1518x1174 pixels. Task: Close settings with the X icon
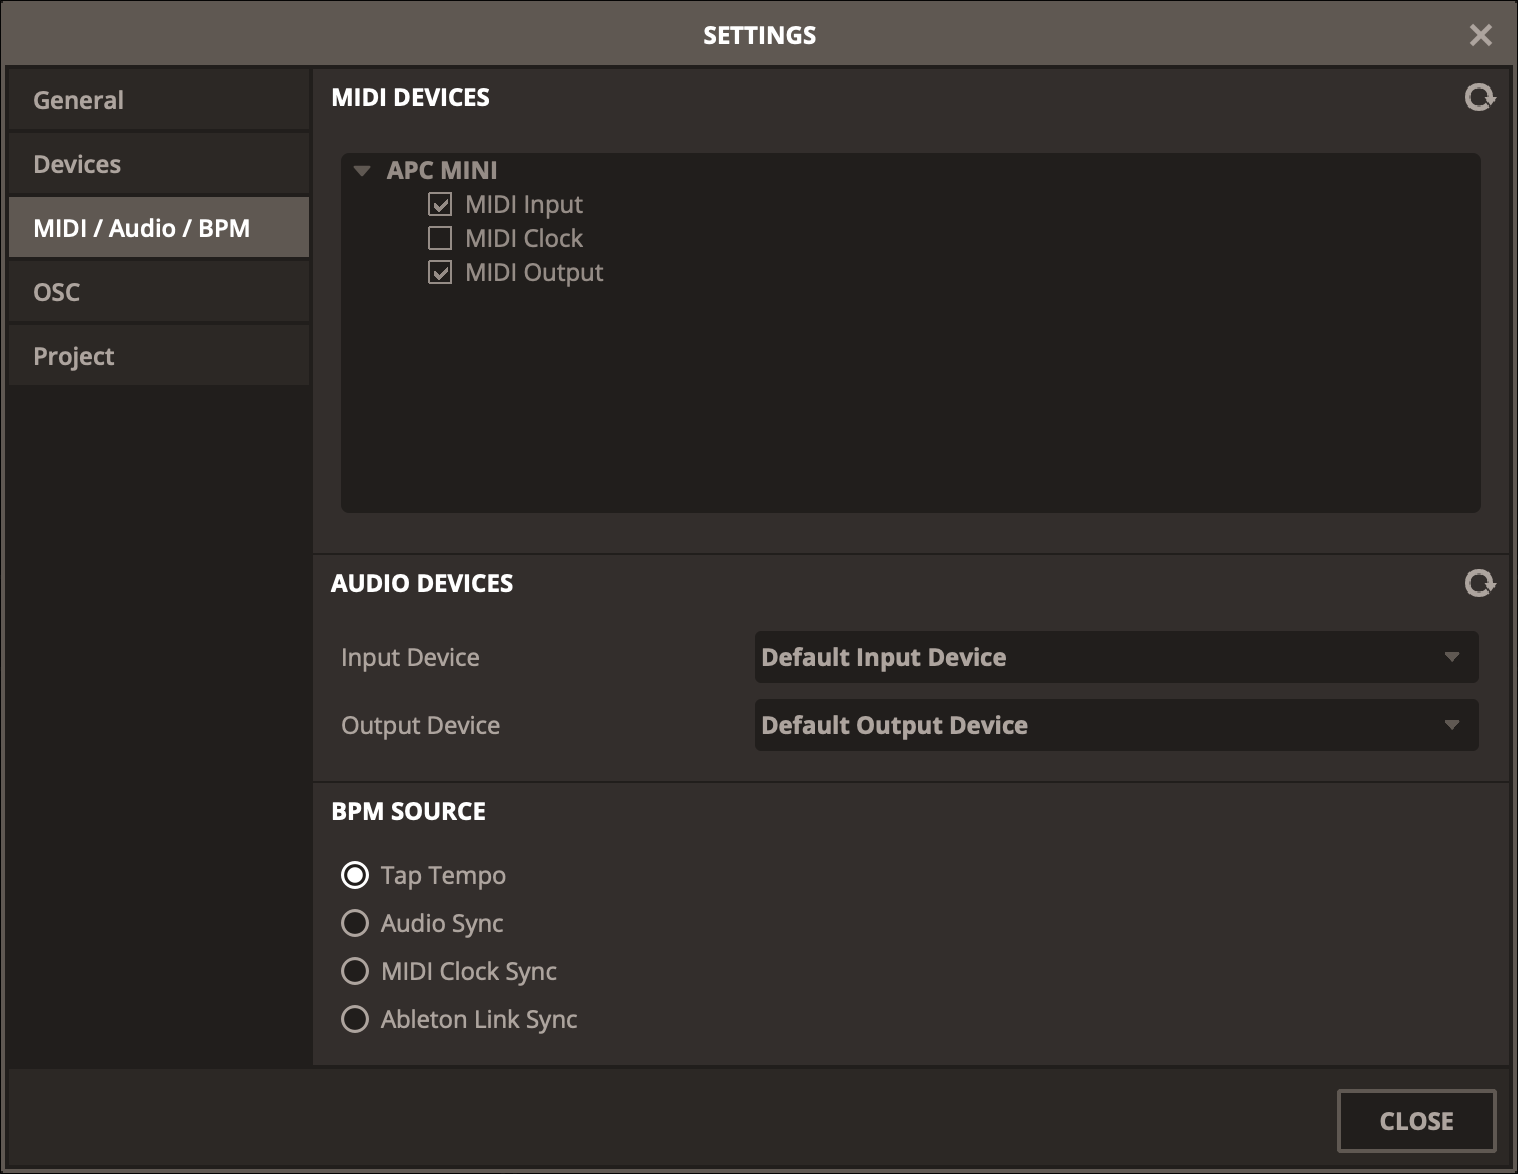click(x=1480, y=35)
